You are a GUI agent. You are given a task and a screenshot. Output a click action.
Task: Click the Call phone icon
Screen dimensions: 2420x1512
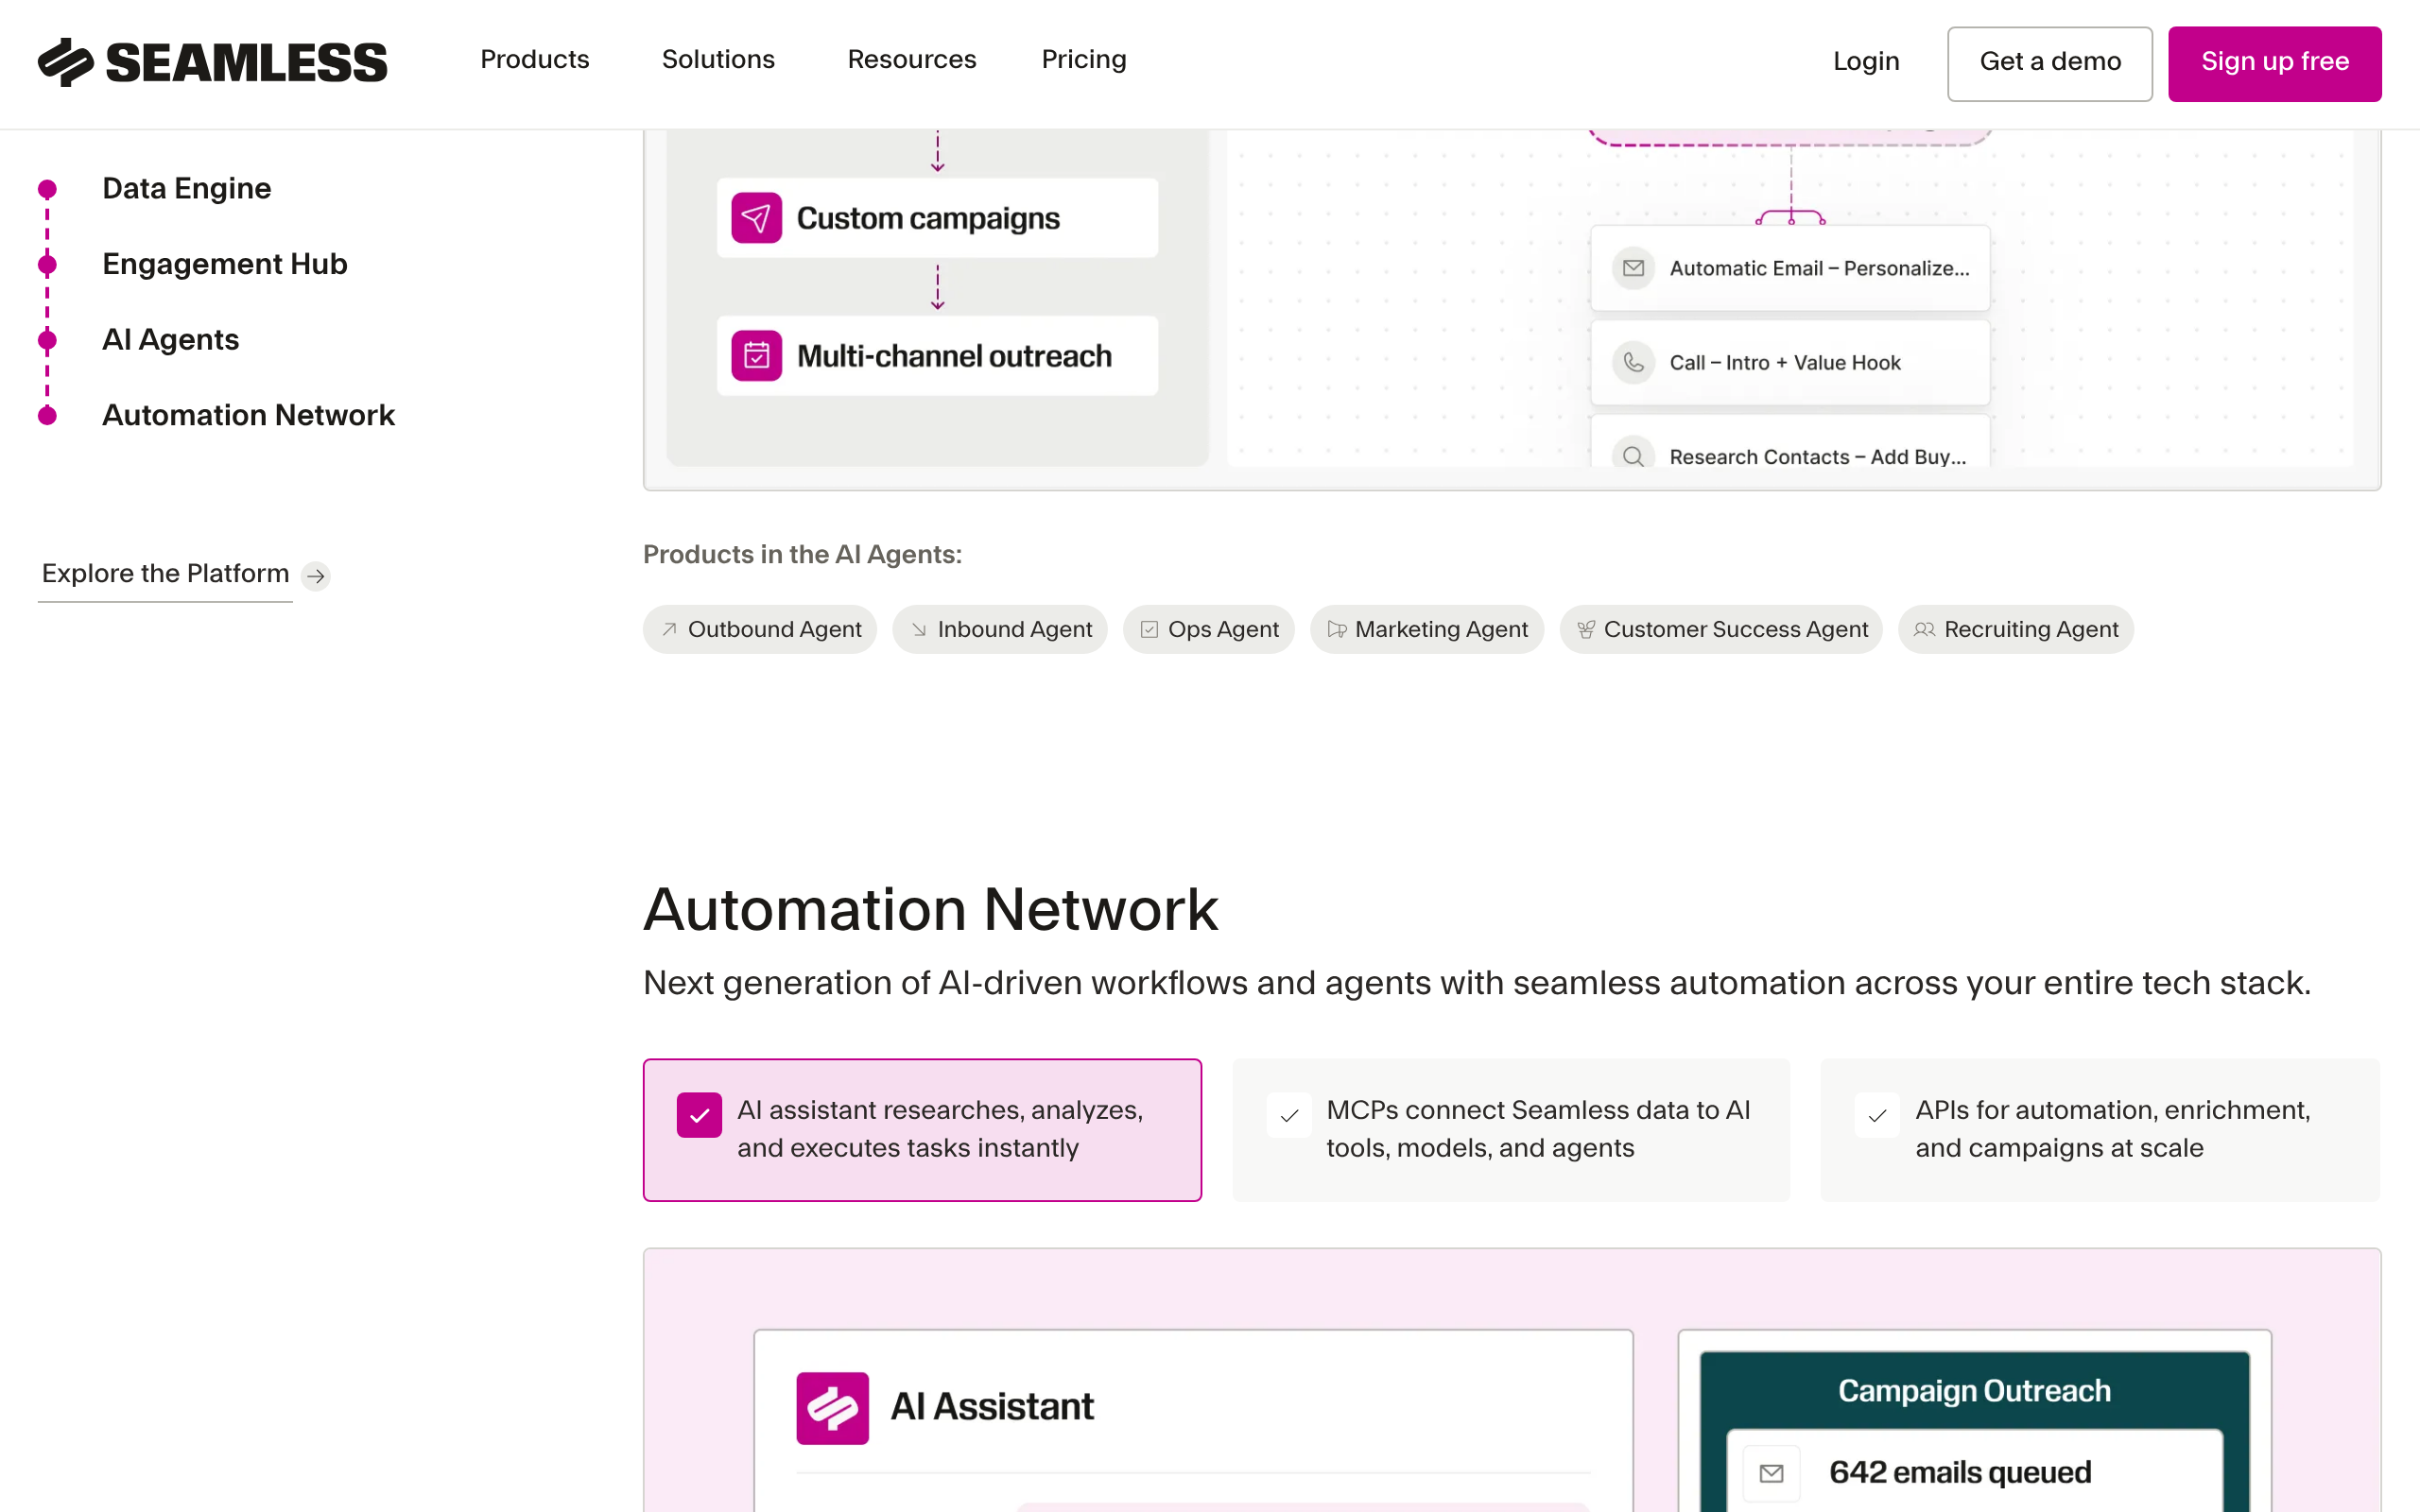[1633, 362]
